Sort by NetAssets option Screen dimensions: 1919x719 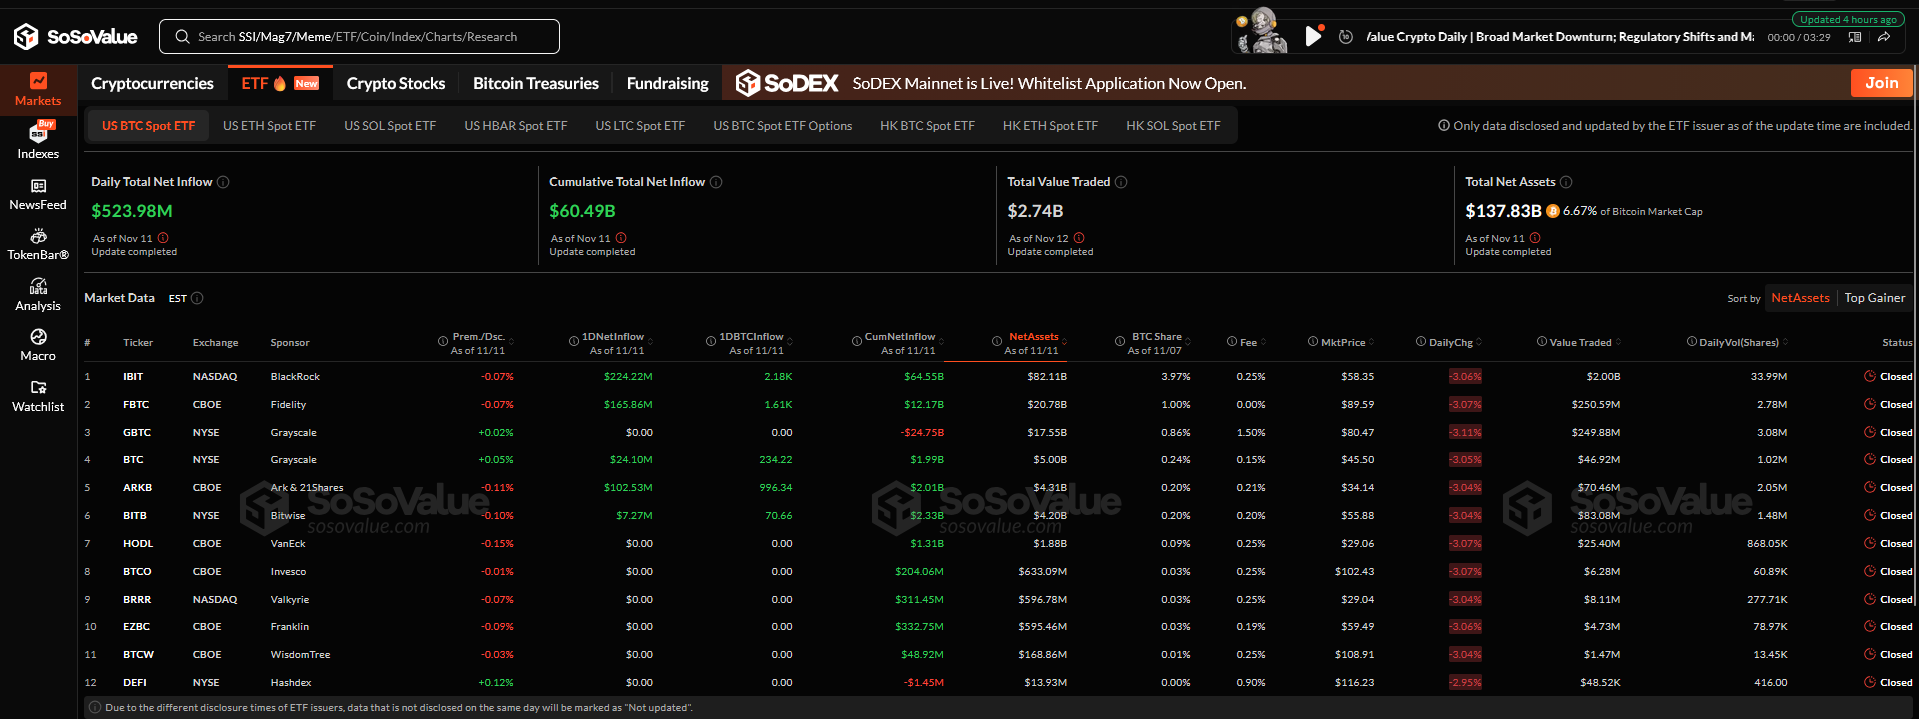(x=1800, y=298)
